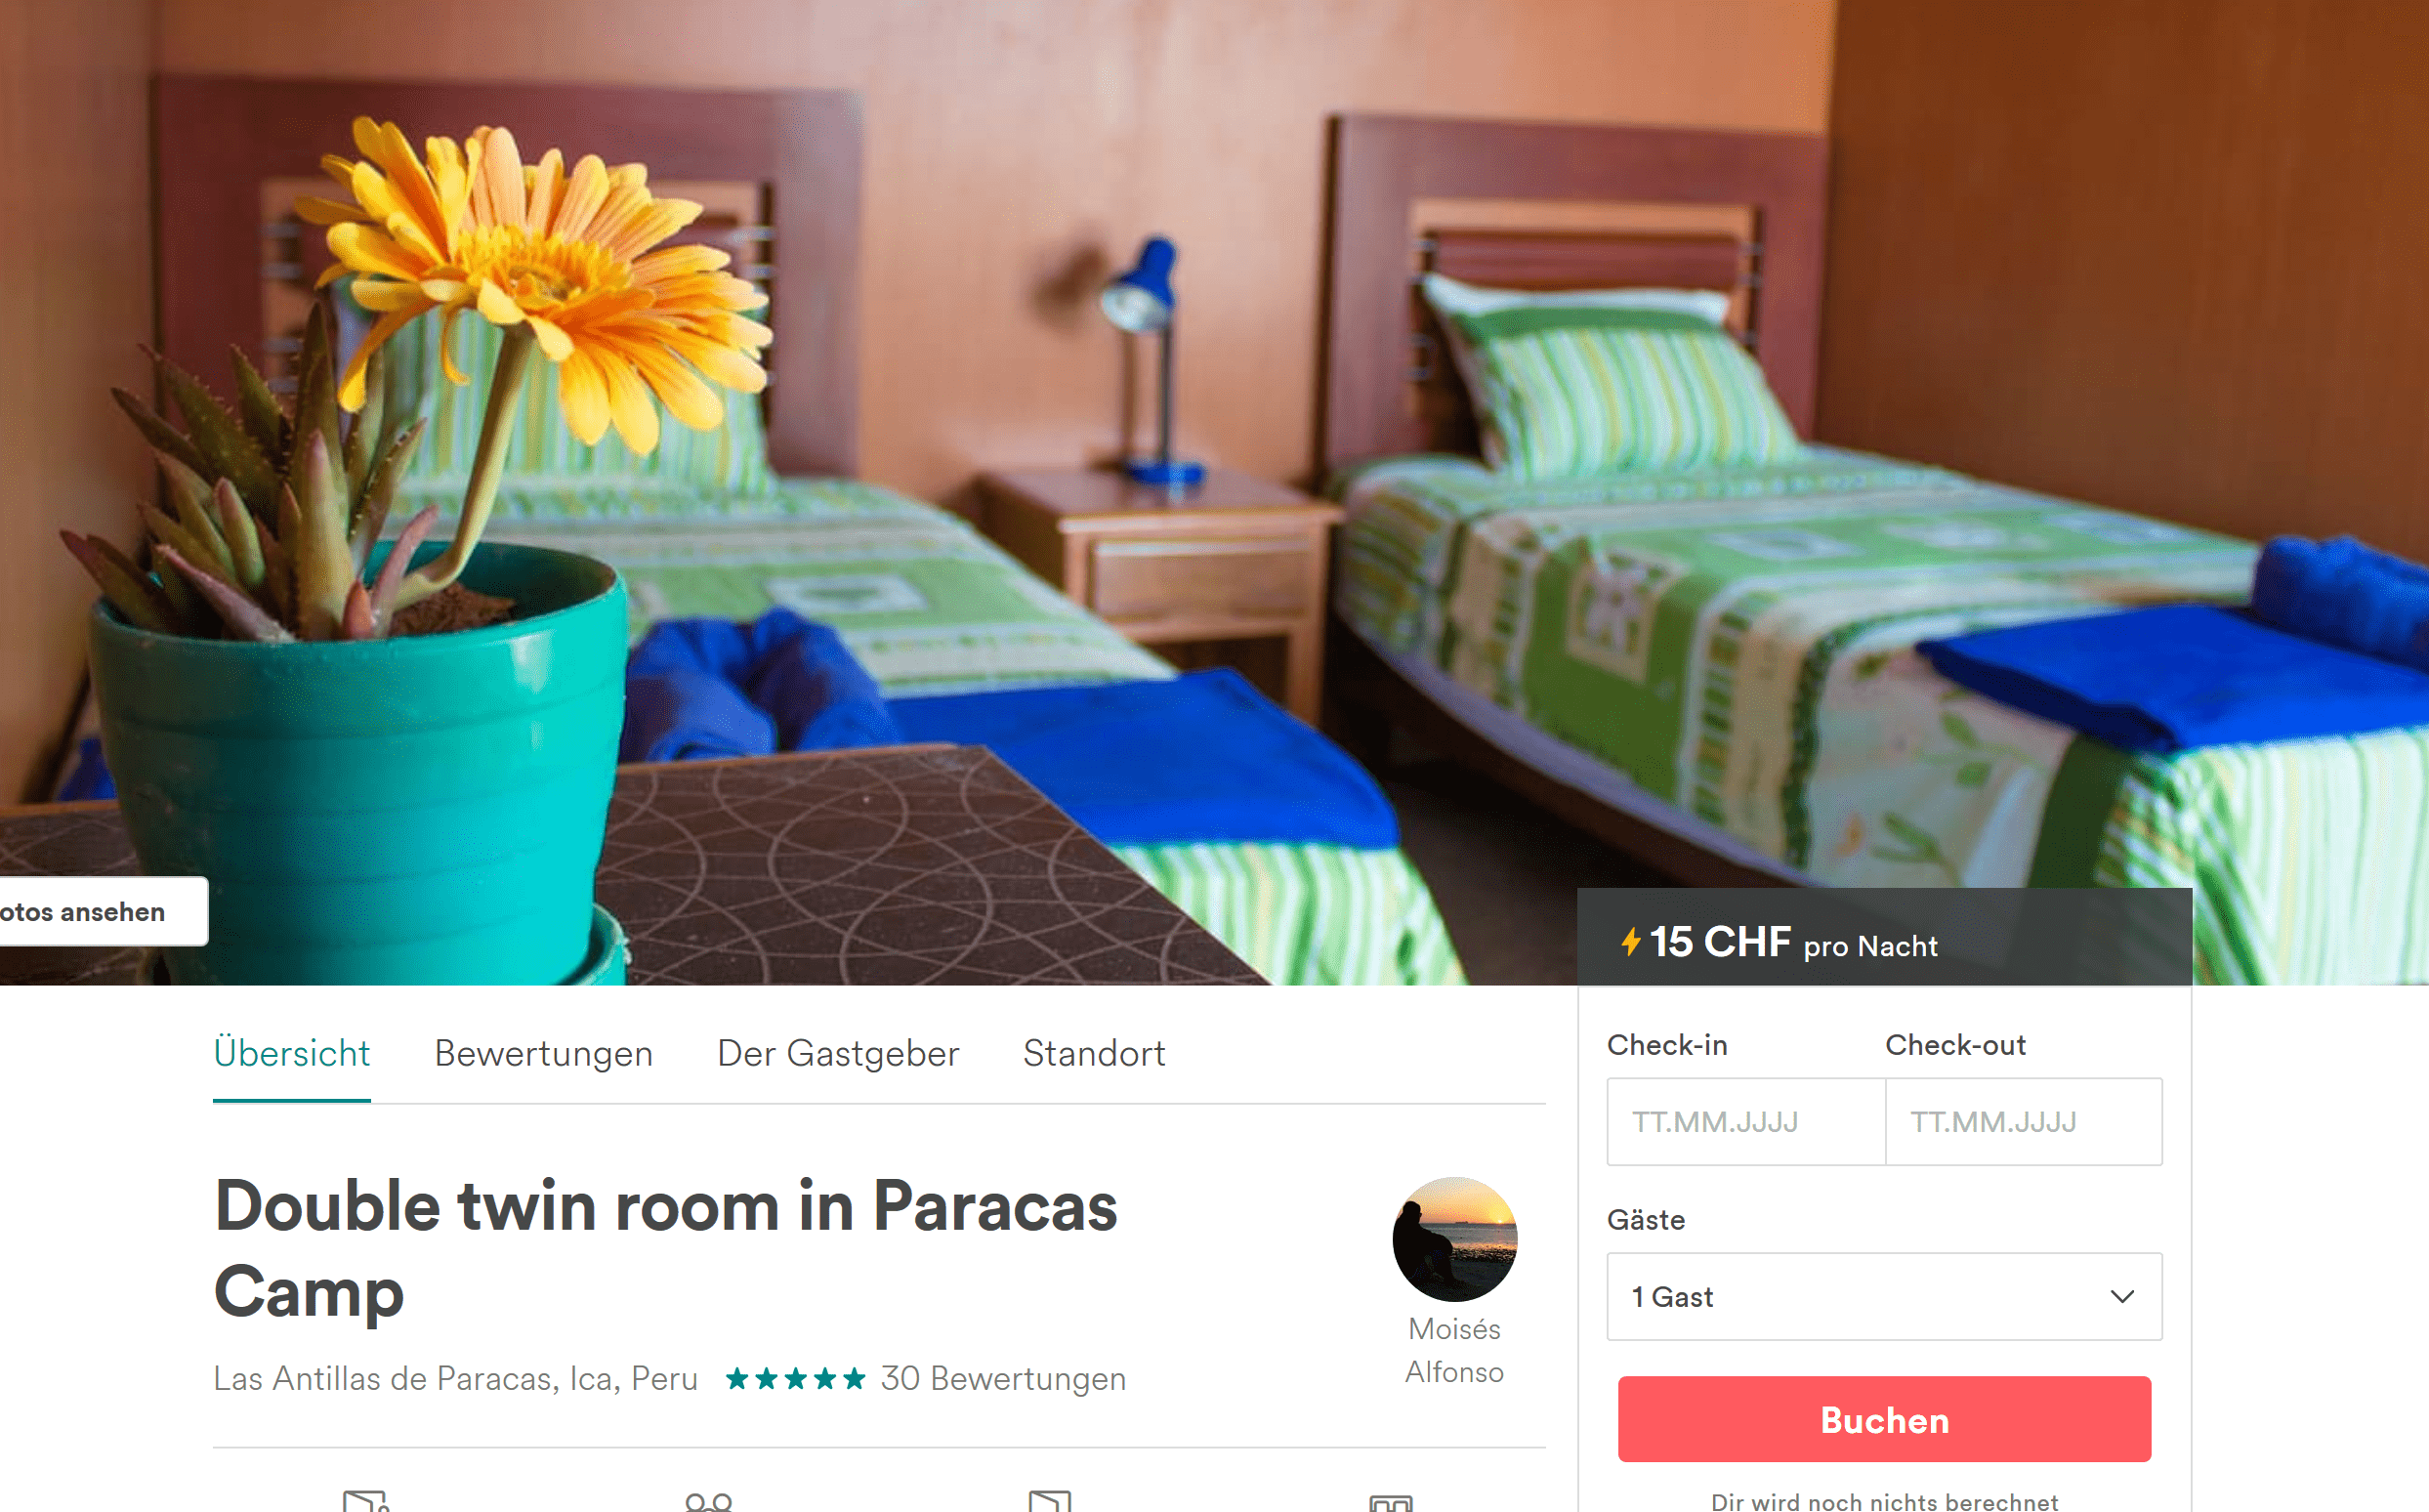2429x1512 pixels.
Task: Click the private room icon
Action: click(365, 1501)
